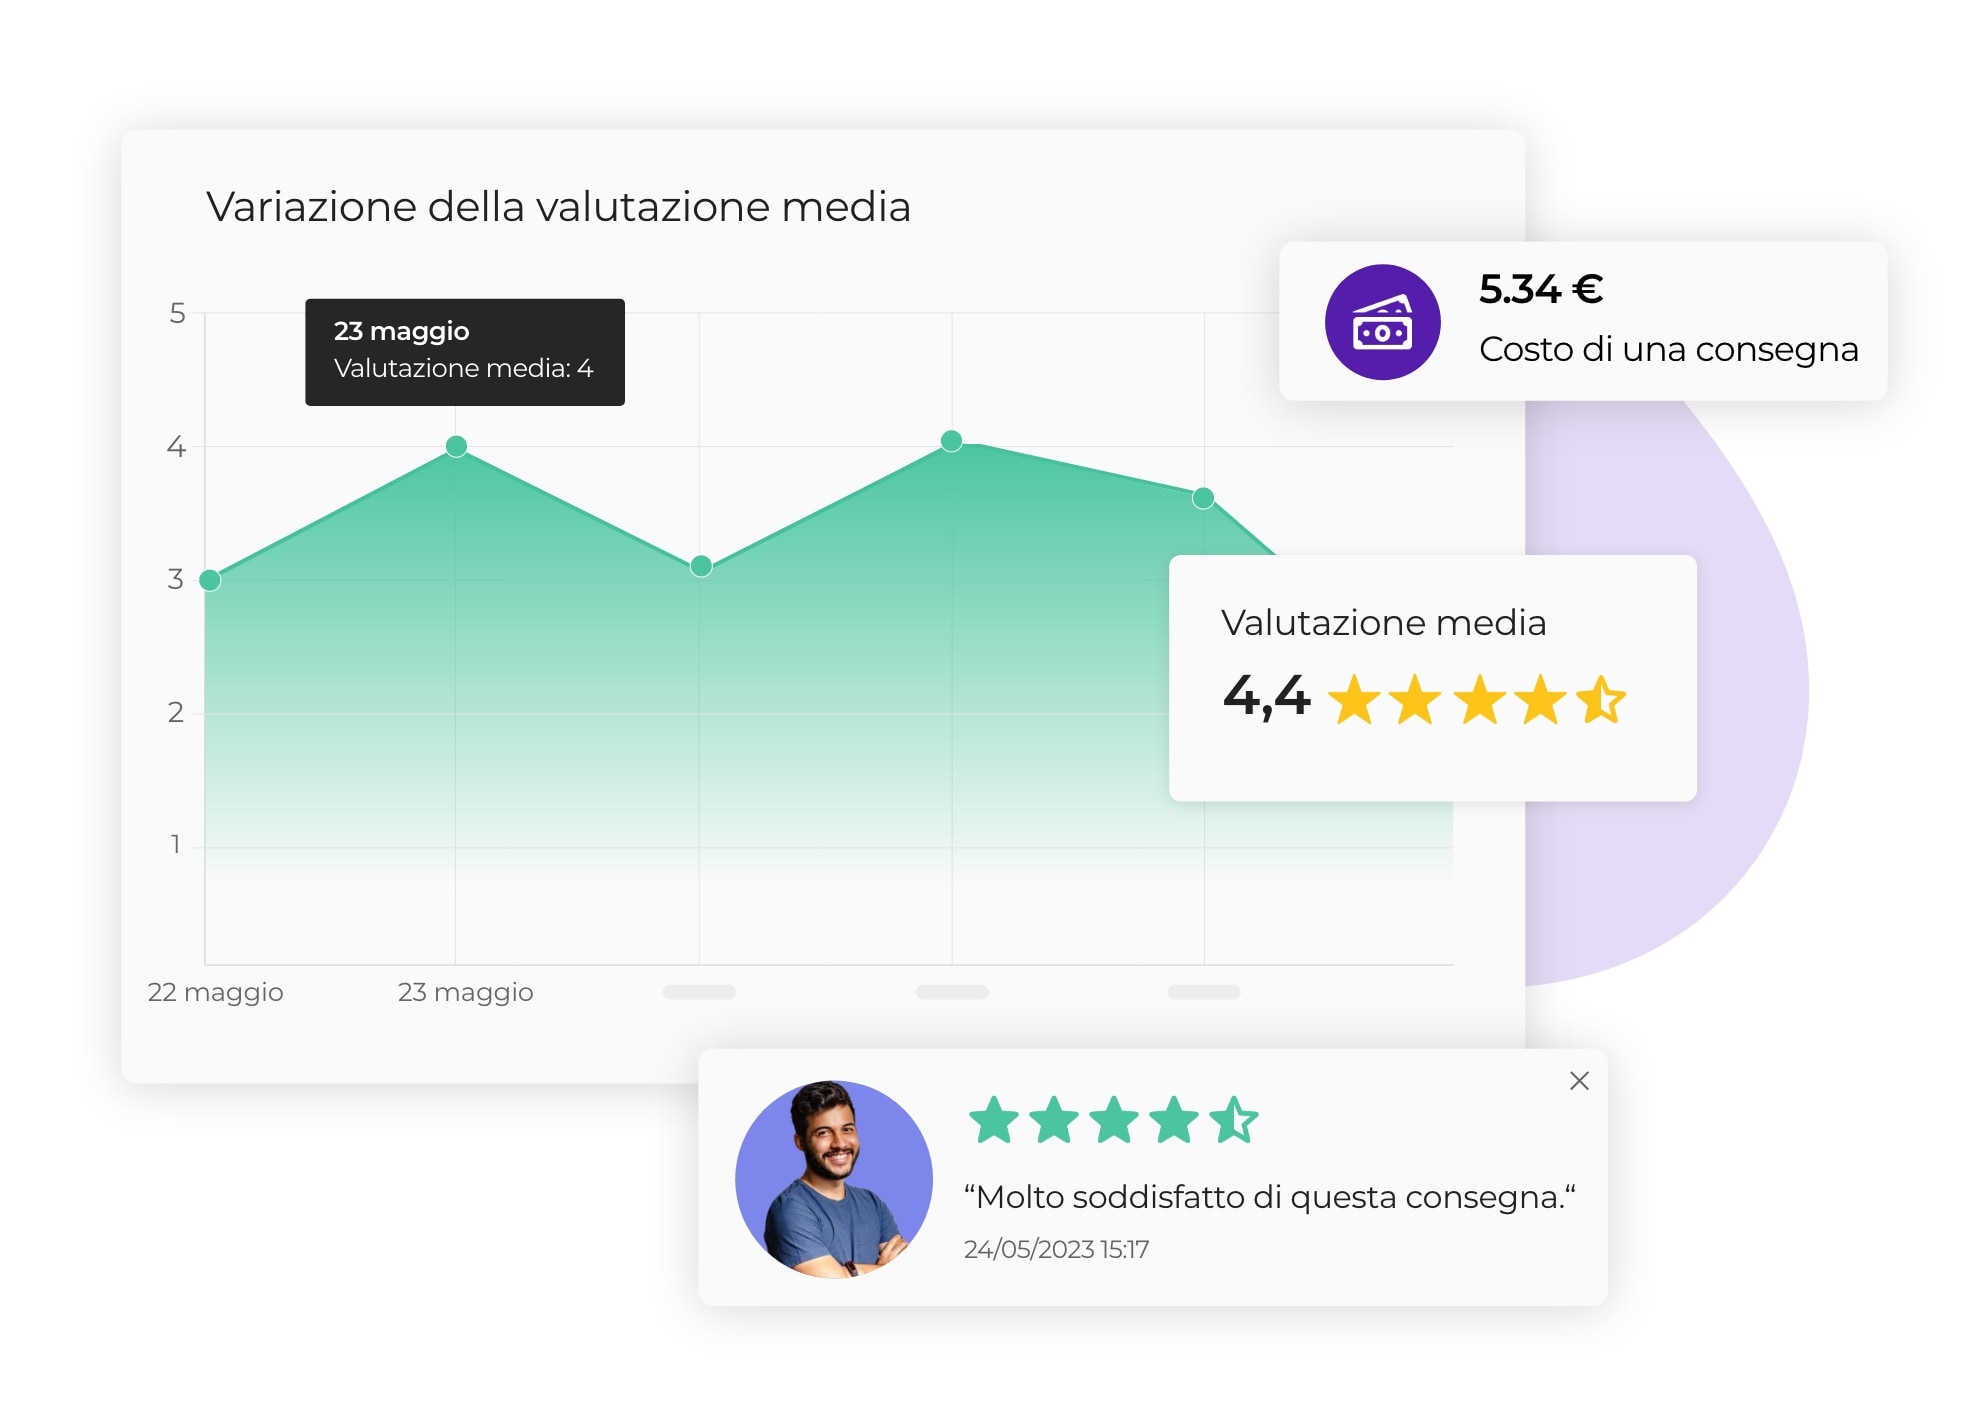Select the 22 maggio chart data point
The height and width of the screenshot is (1411, 1965).
tap(210, 580)
